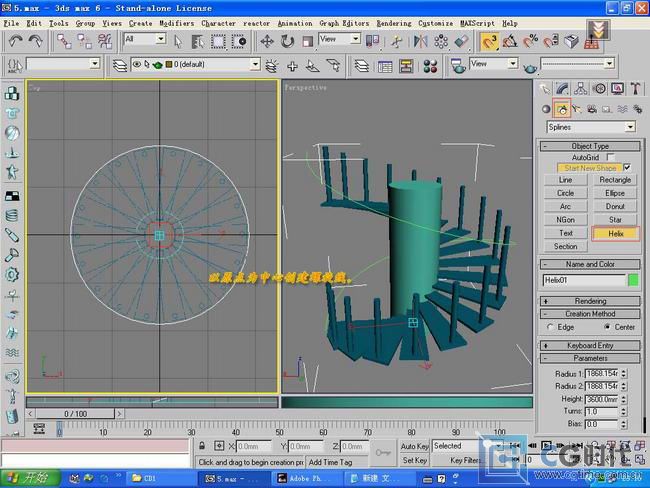Open the MAXScript menu

click(477, 23)
